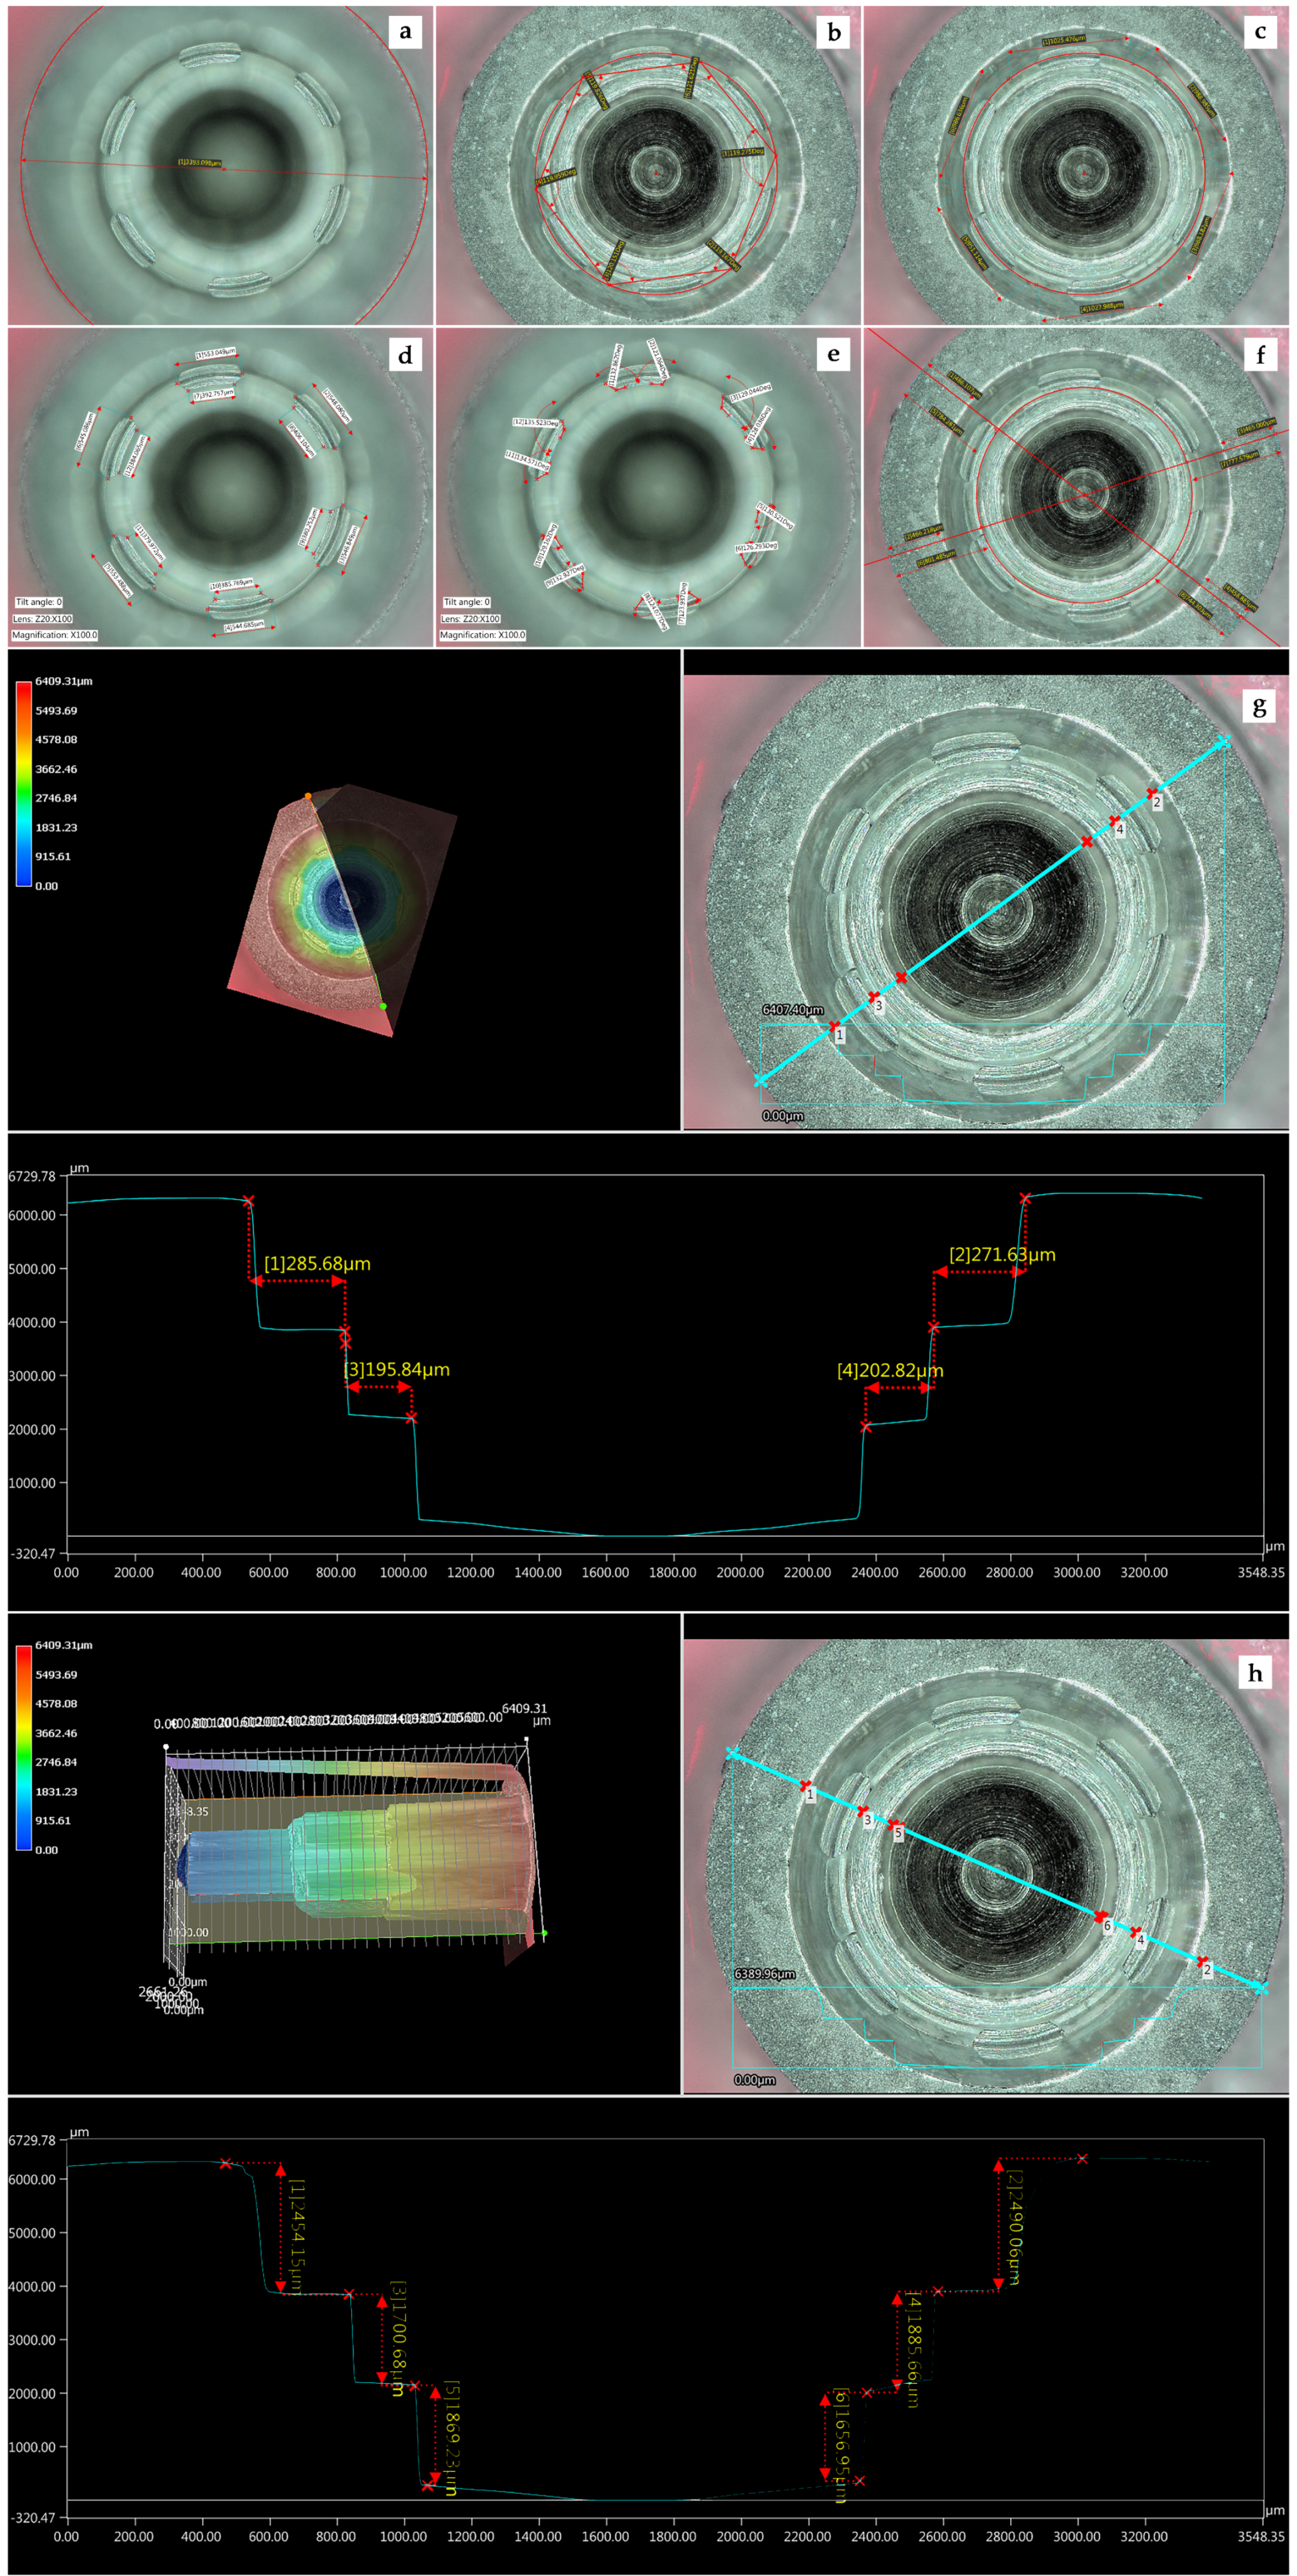Click the height color scale bar beside panel g
Image resolution: width=1297 pixels, height=2576 pixels.
(23, 783)
